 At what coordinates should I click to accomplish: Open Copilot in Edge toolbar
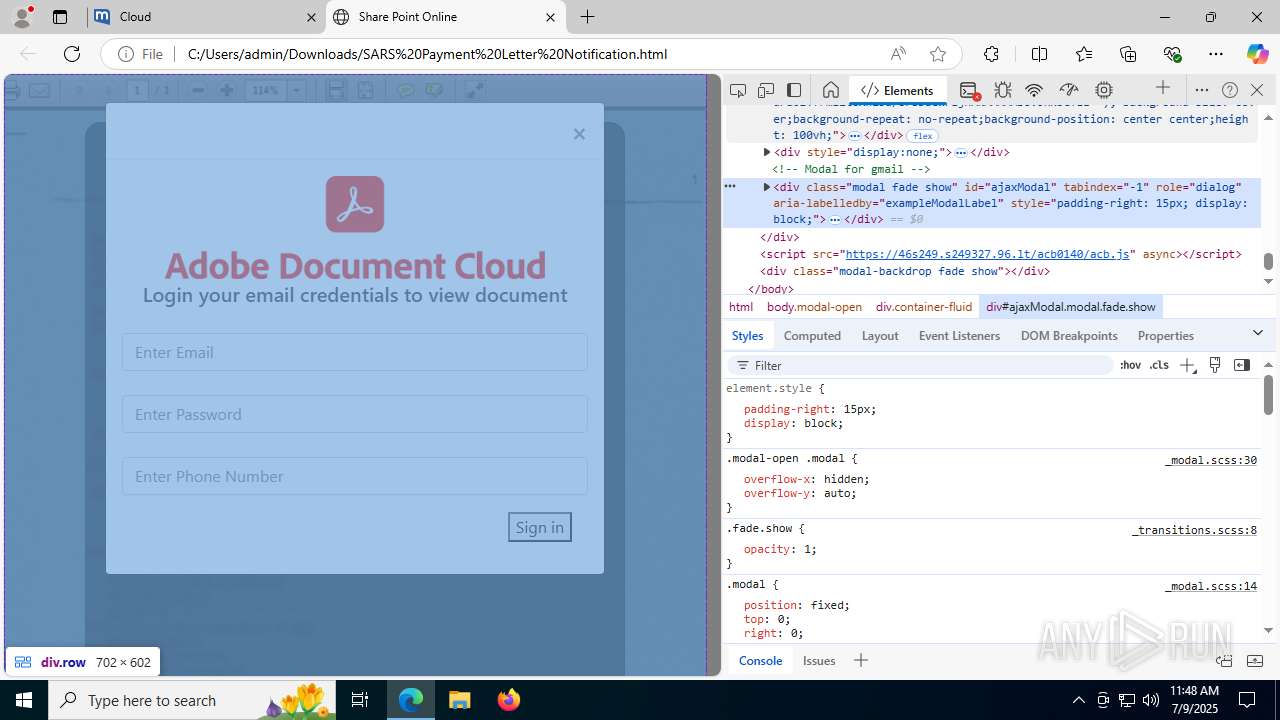pyautogui.click(x=1257, y=54)
